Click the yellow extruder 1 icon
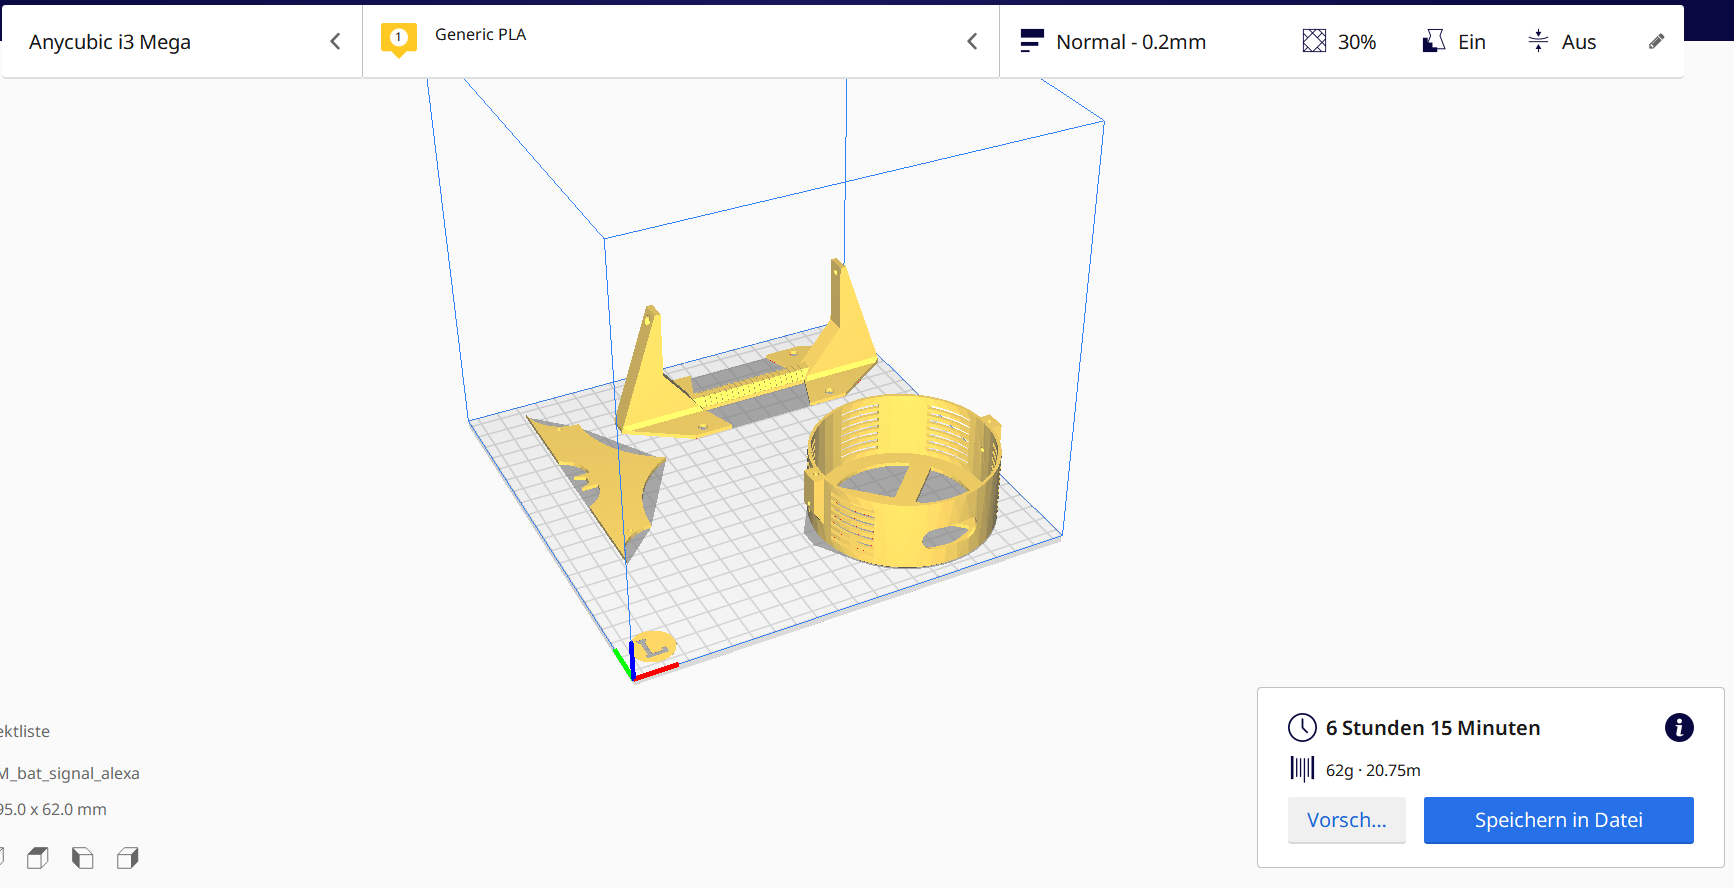 [398, 40]
